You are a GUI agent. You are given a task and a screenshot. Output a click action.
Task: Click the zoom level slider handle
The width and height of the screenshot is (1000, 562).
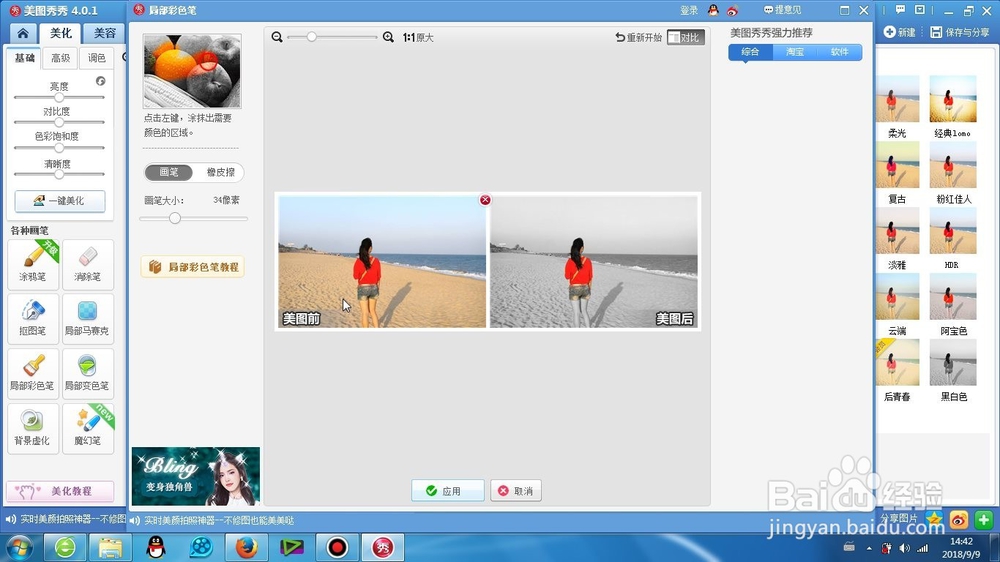tap(311, 37)
